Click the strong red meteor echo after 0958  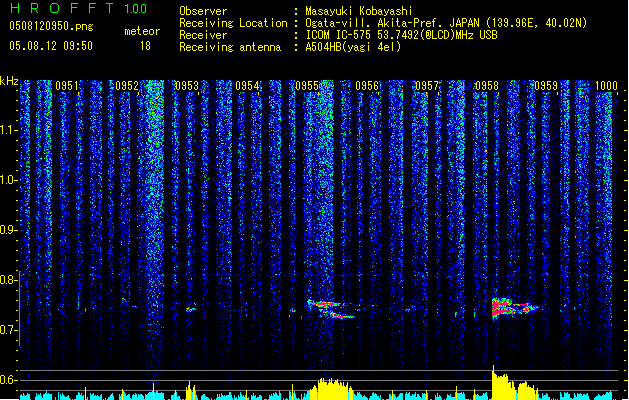click(513, 308)
